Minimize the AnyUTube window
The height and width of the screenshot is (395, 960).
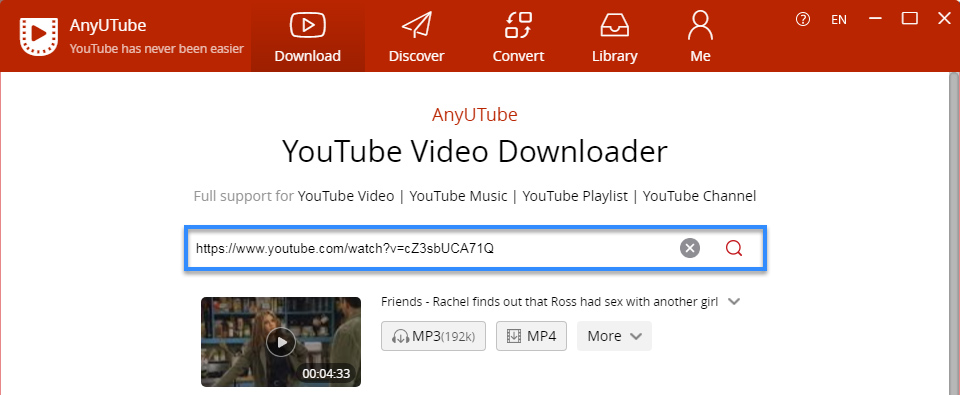tap(876, 19)
